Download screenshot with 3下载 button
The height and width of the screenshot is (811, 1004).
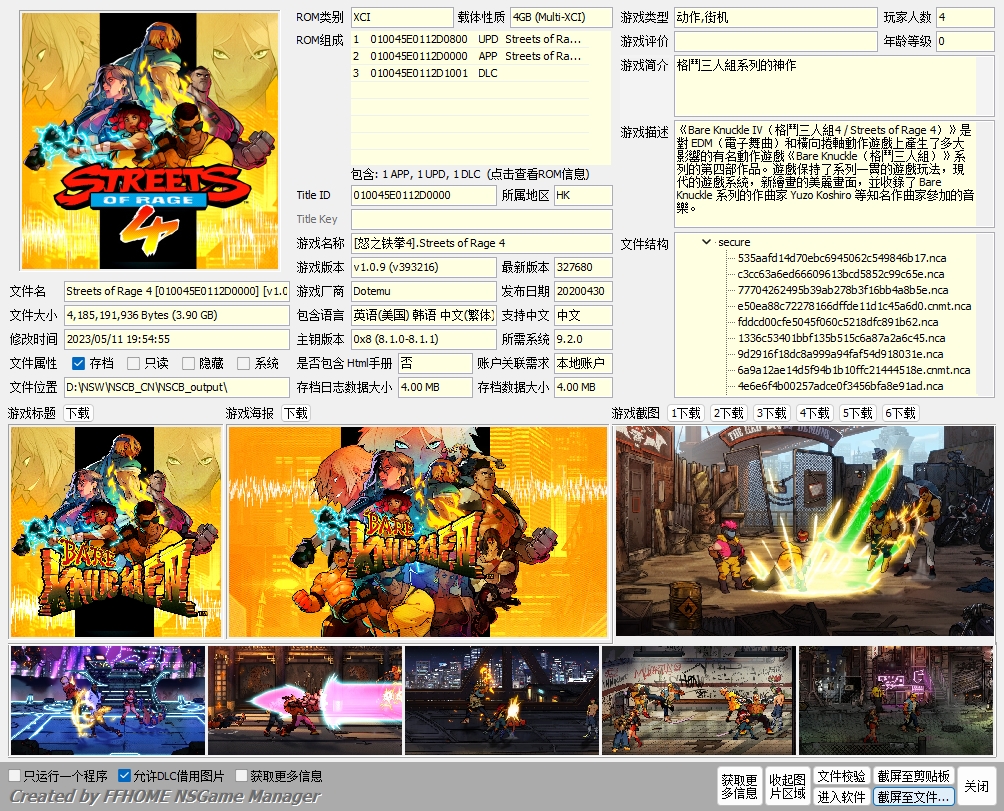click(772, 414)
